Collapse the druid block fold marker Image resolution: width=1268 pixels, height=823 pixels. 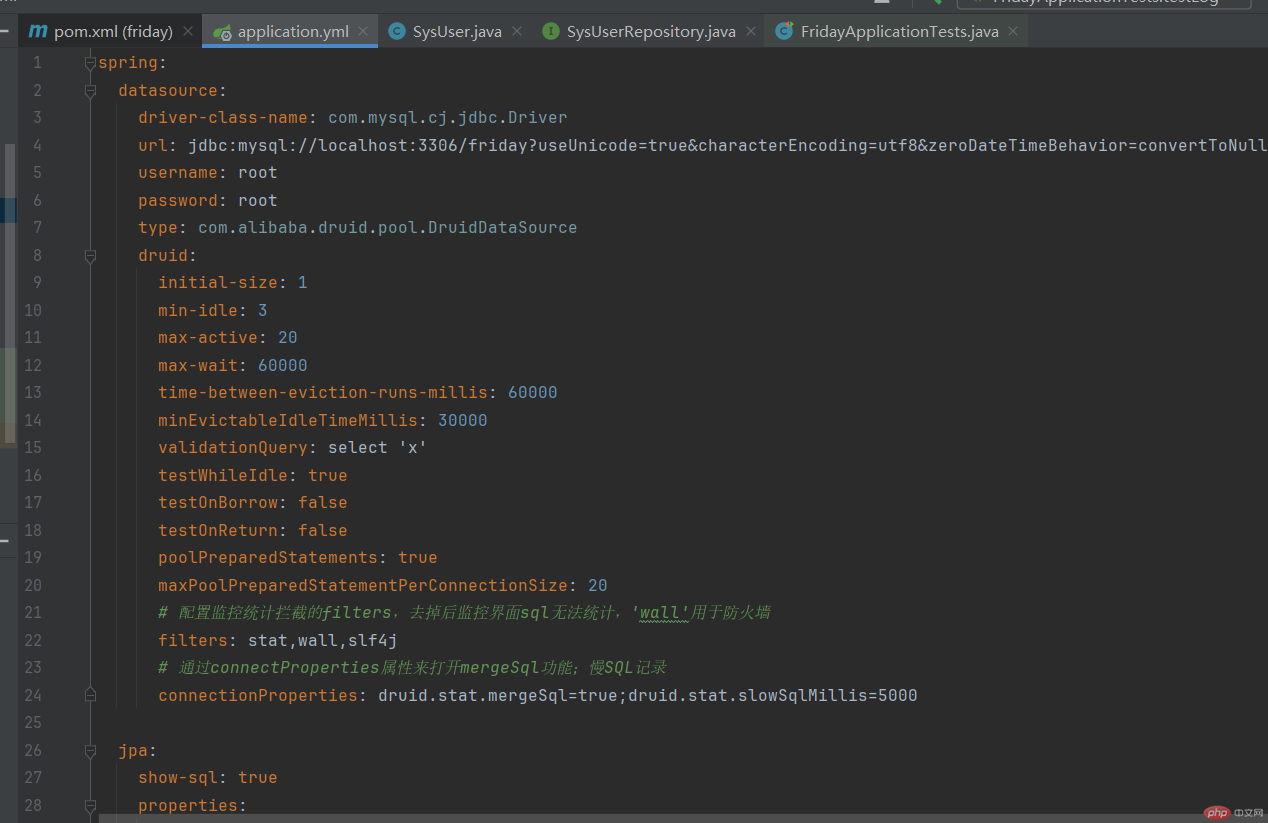[90, 255]
